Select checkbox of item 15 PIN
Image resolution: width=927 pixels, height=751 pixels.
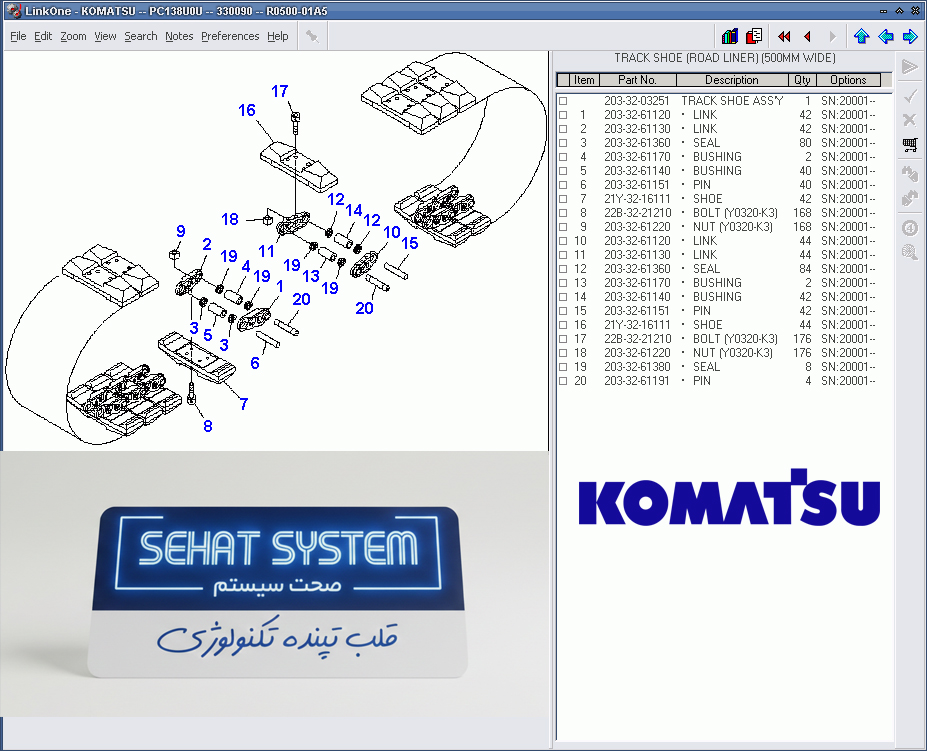[563, 311]
